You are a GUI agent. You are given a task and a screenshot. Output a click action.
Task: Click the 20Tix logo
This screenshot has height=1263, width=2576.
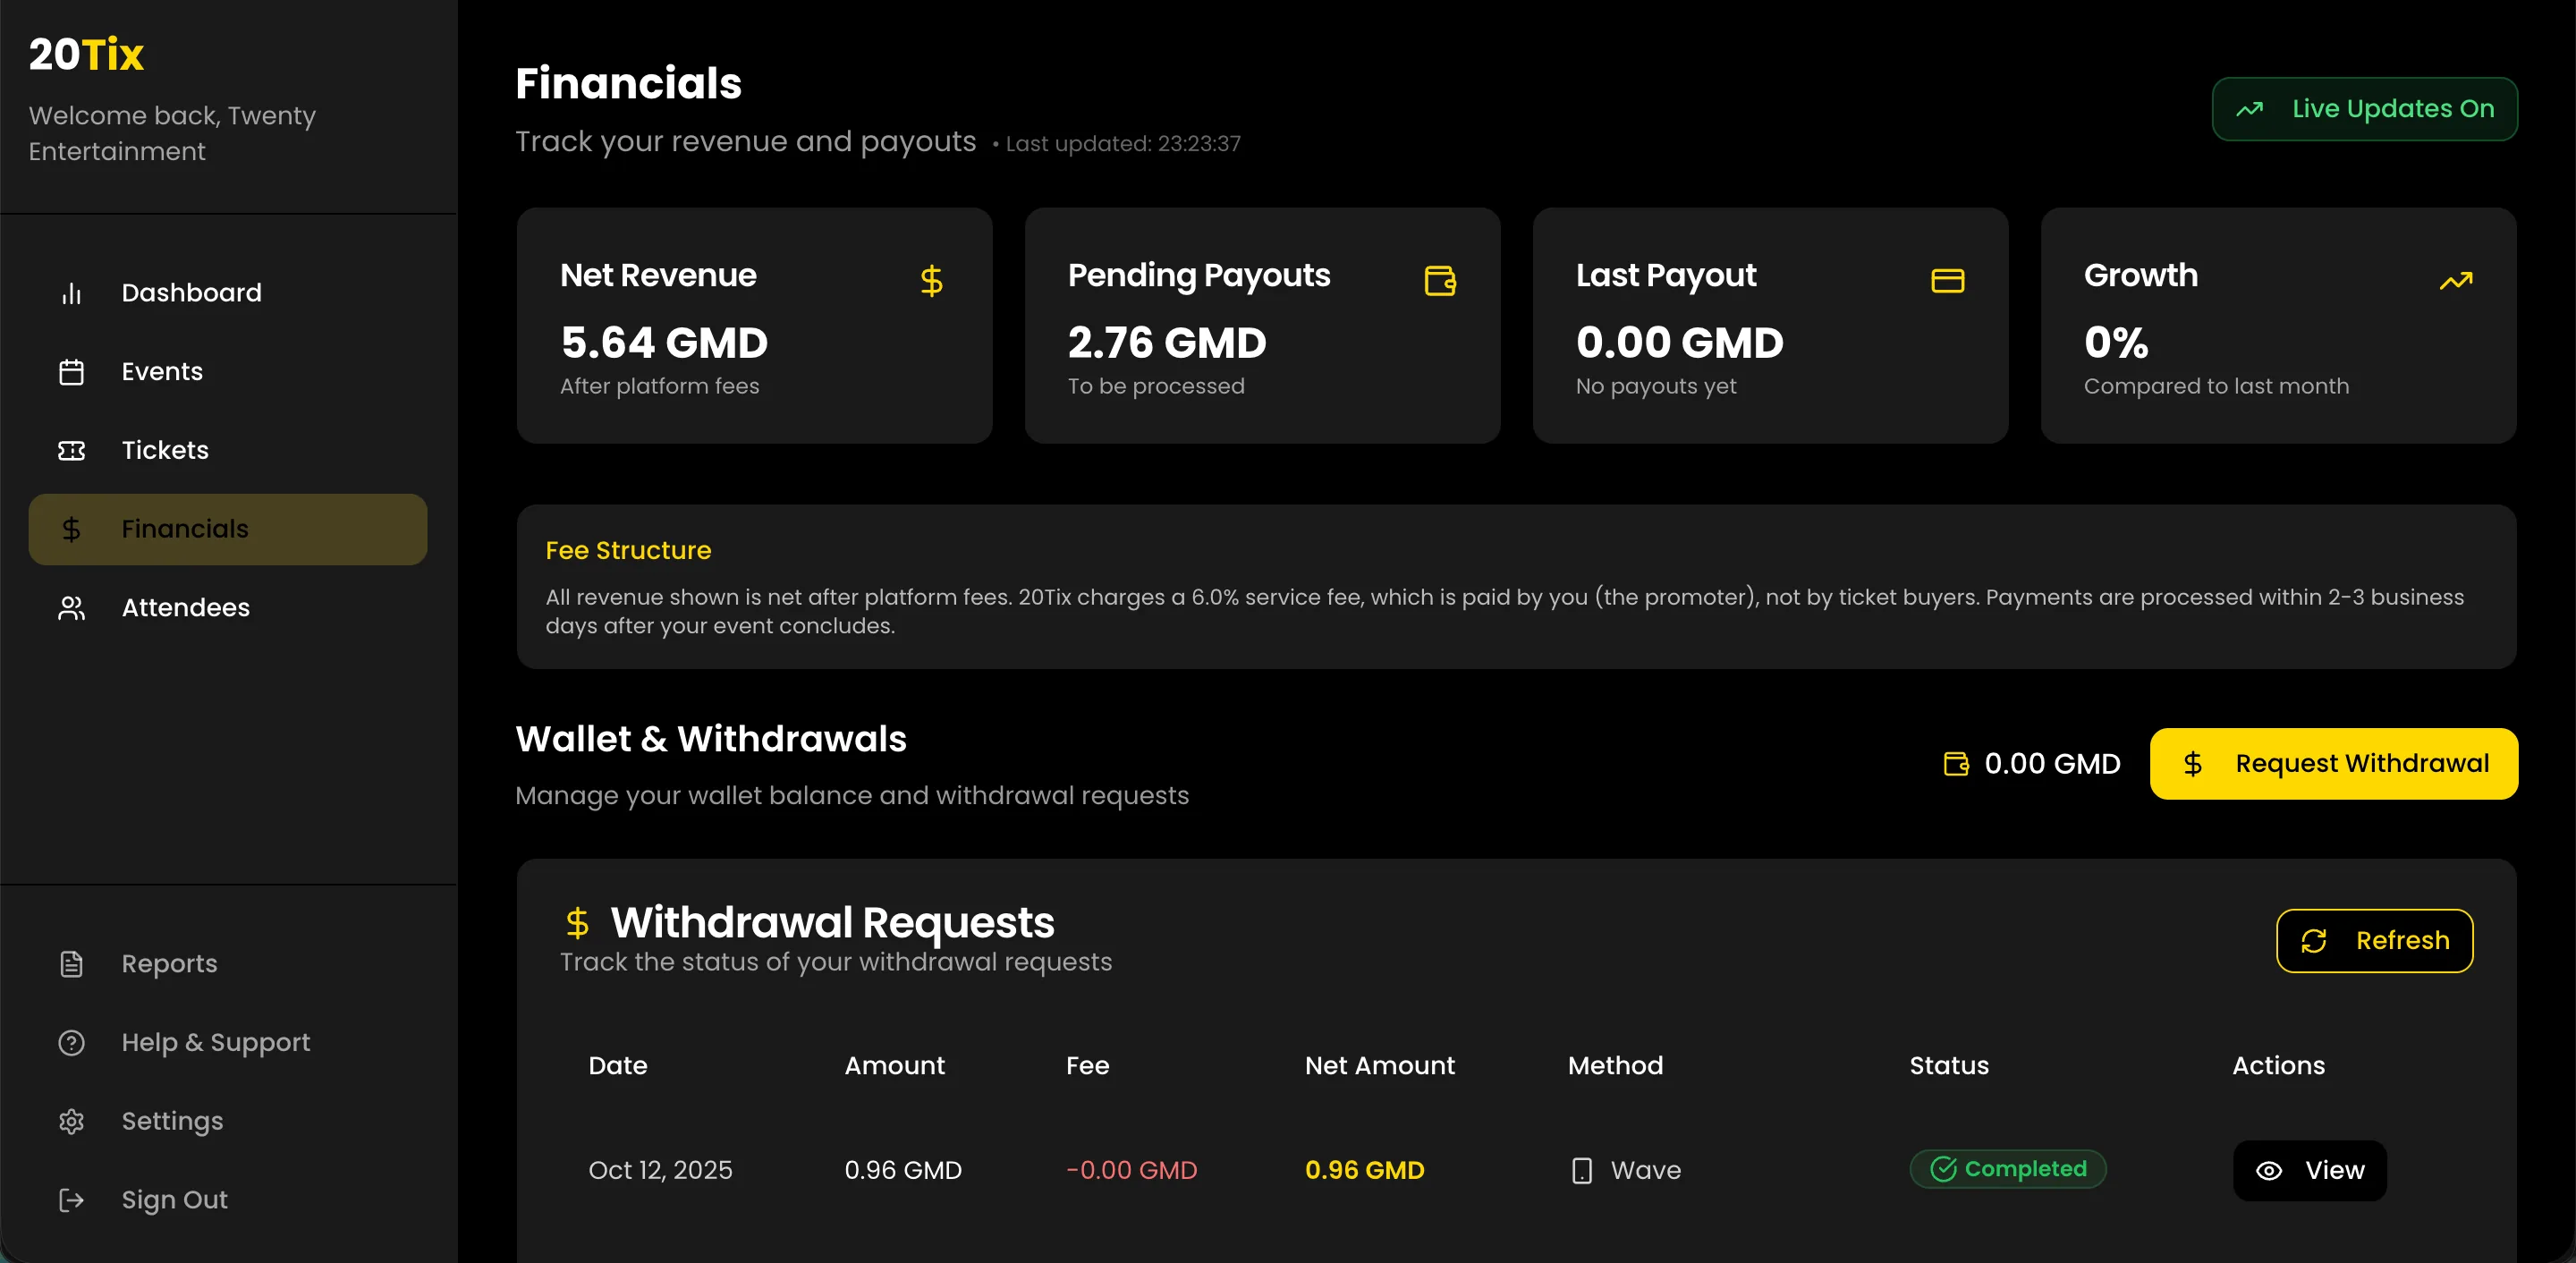pyautogui.click(x=86, y=54)
